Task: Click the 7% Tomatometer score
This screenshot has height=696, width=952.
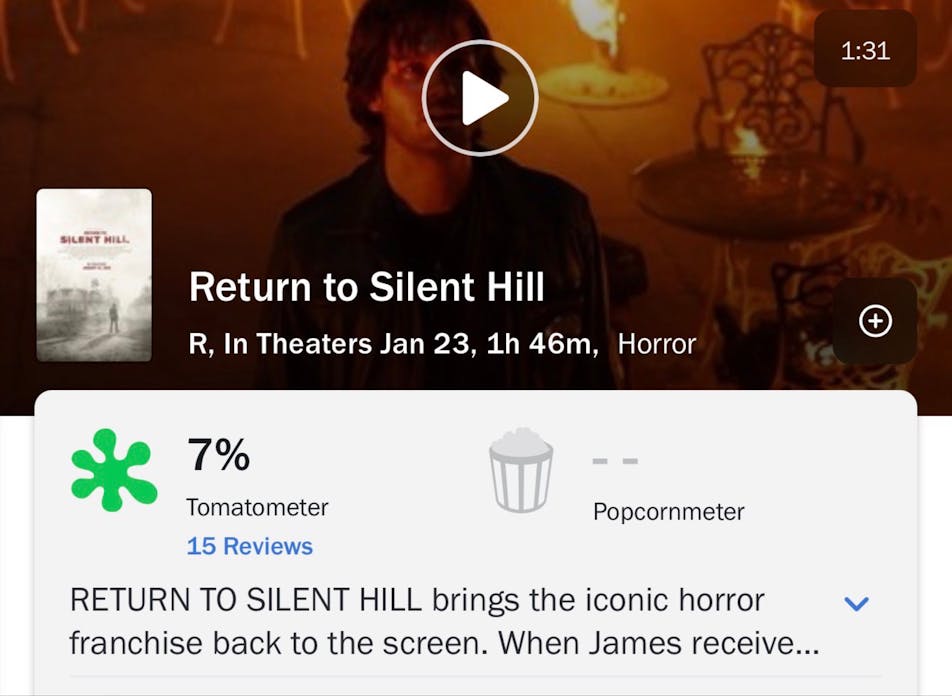Action: pyautogui.click(x=218, y=456)
